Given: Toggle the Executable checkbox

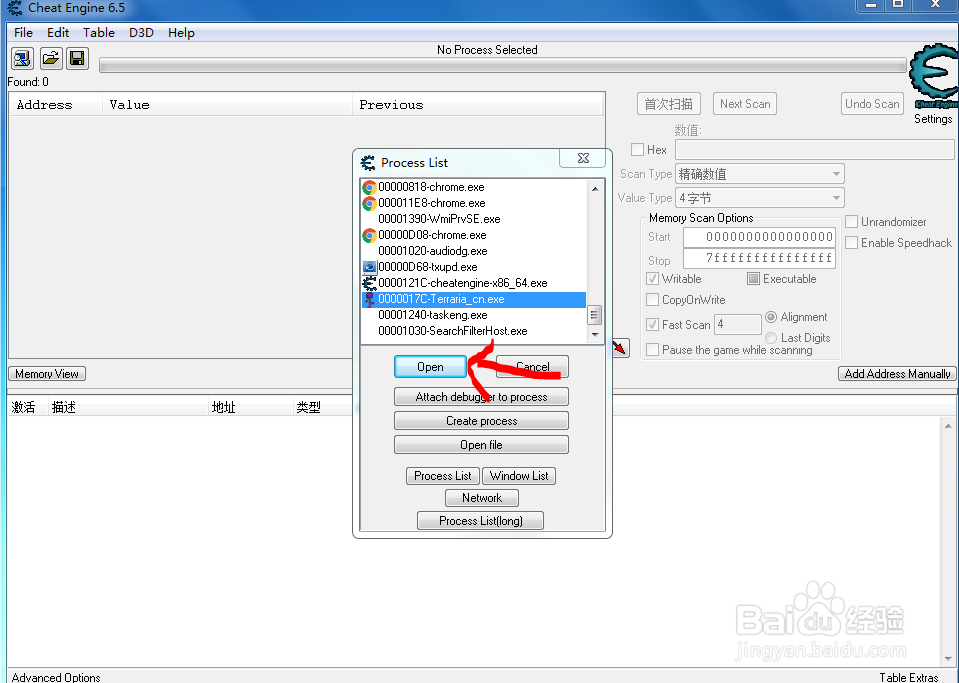Looking at the screenshot, I should pos(754,279).
